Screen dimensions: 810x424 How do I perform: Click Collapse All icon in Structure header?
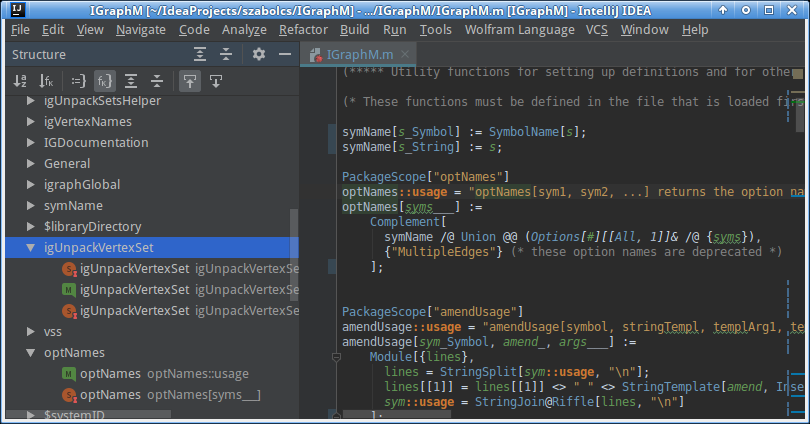pyautogui.click(x=227, y=54)
